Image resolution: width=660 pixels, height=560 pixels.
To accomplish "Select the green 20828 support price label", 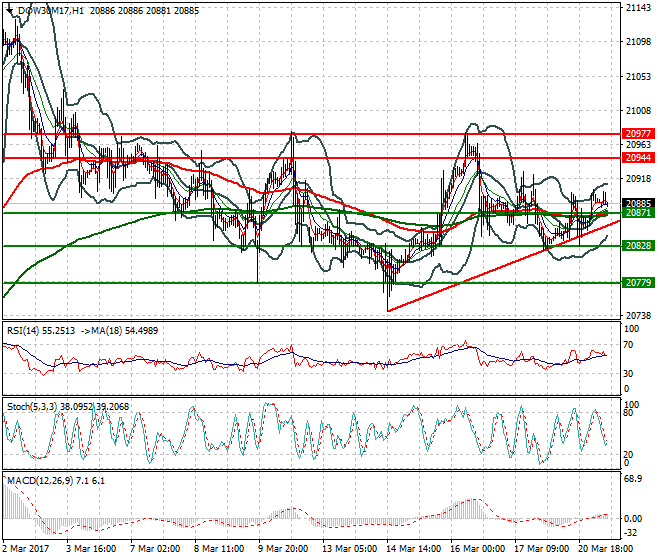I will 638,246.
